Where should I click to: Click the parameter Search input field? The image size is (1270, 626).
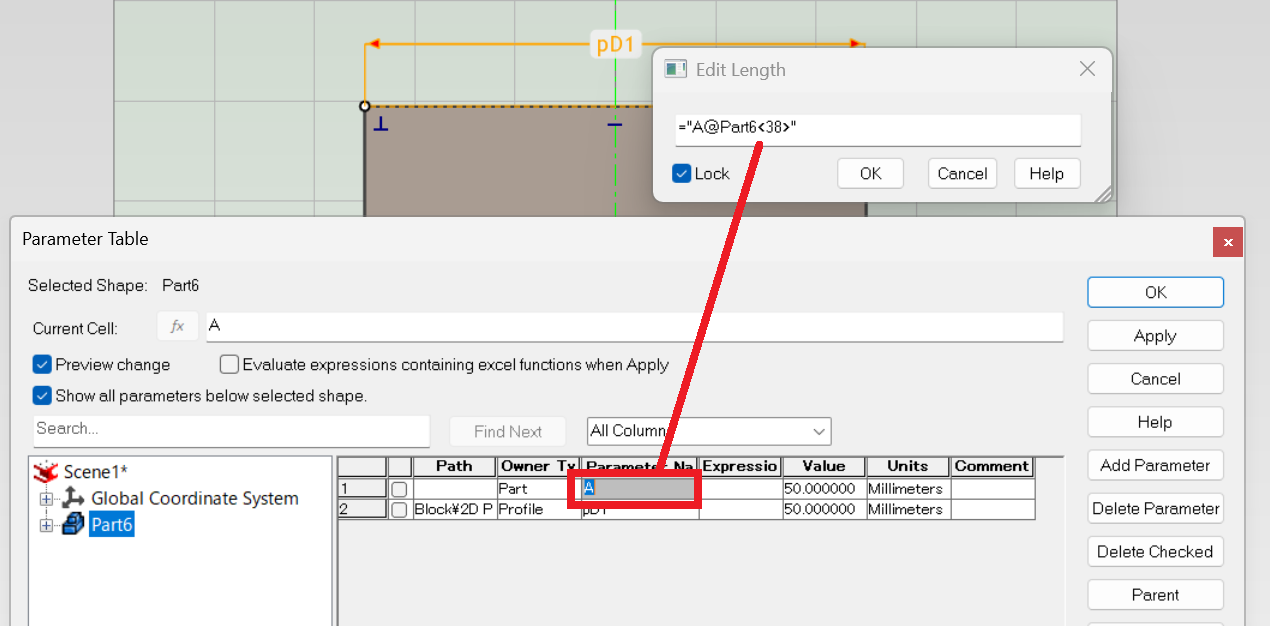point(231,429)
